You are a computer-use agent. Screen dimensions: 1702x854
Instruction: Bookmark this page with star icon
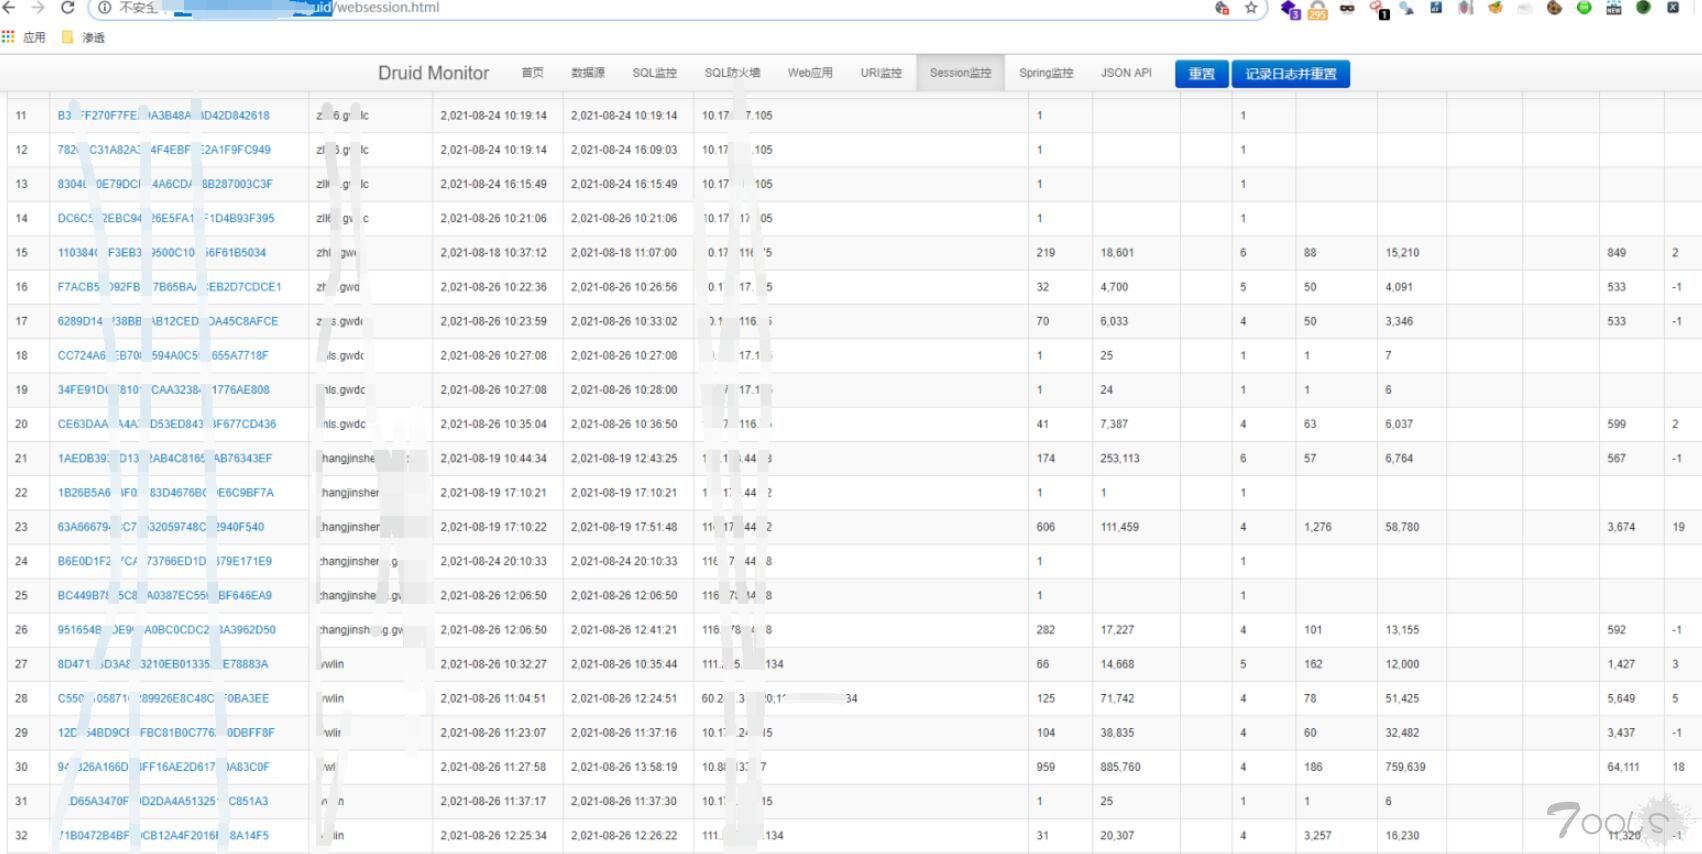pos(1250,8)
